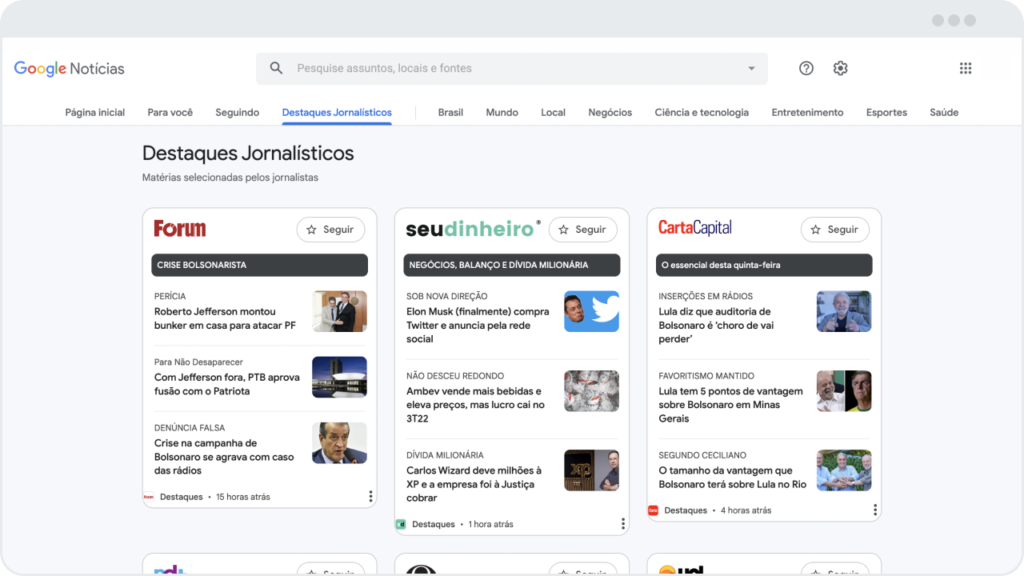
Task: Open the settings gear icon
Action: pyautogui.click(x=840, y=68)
